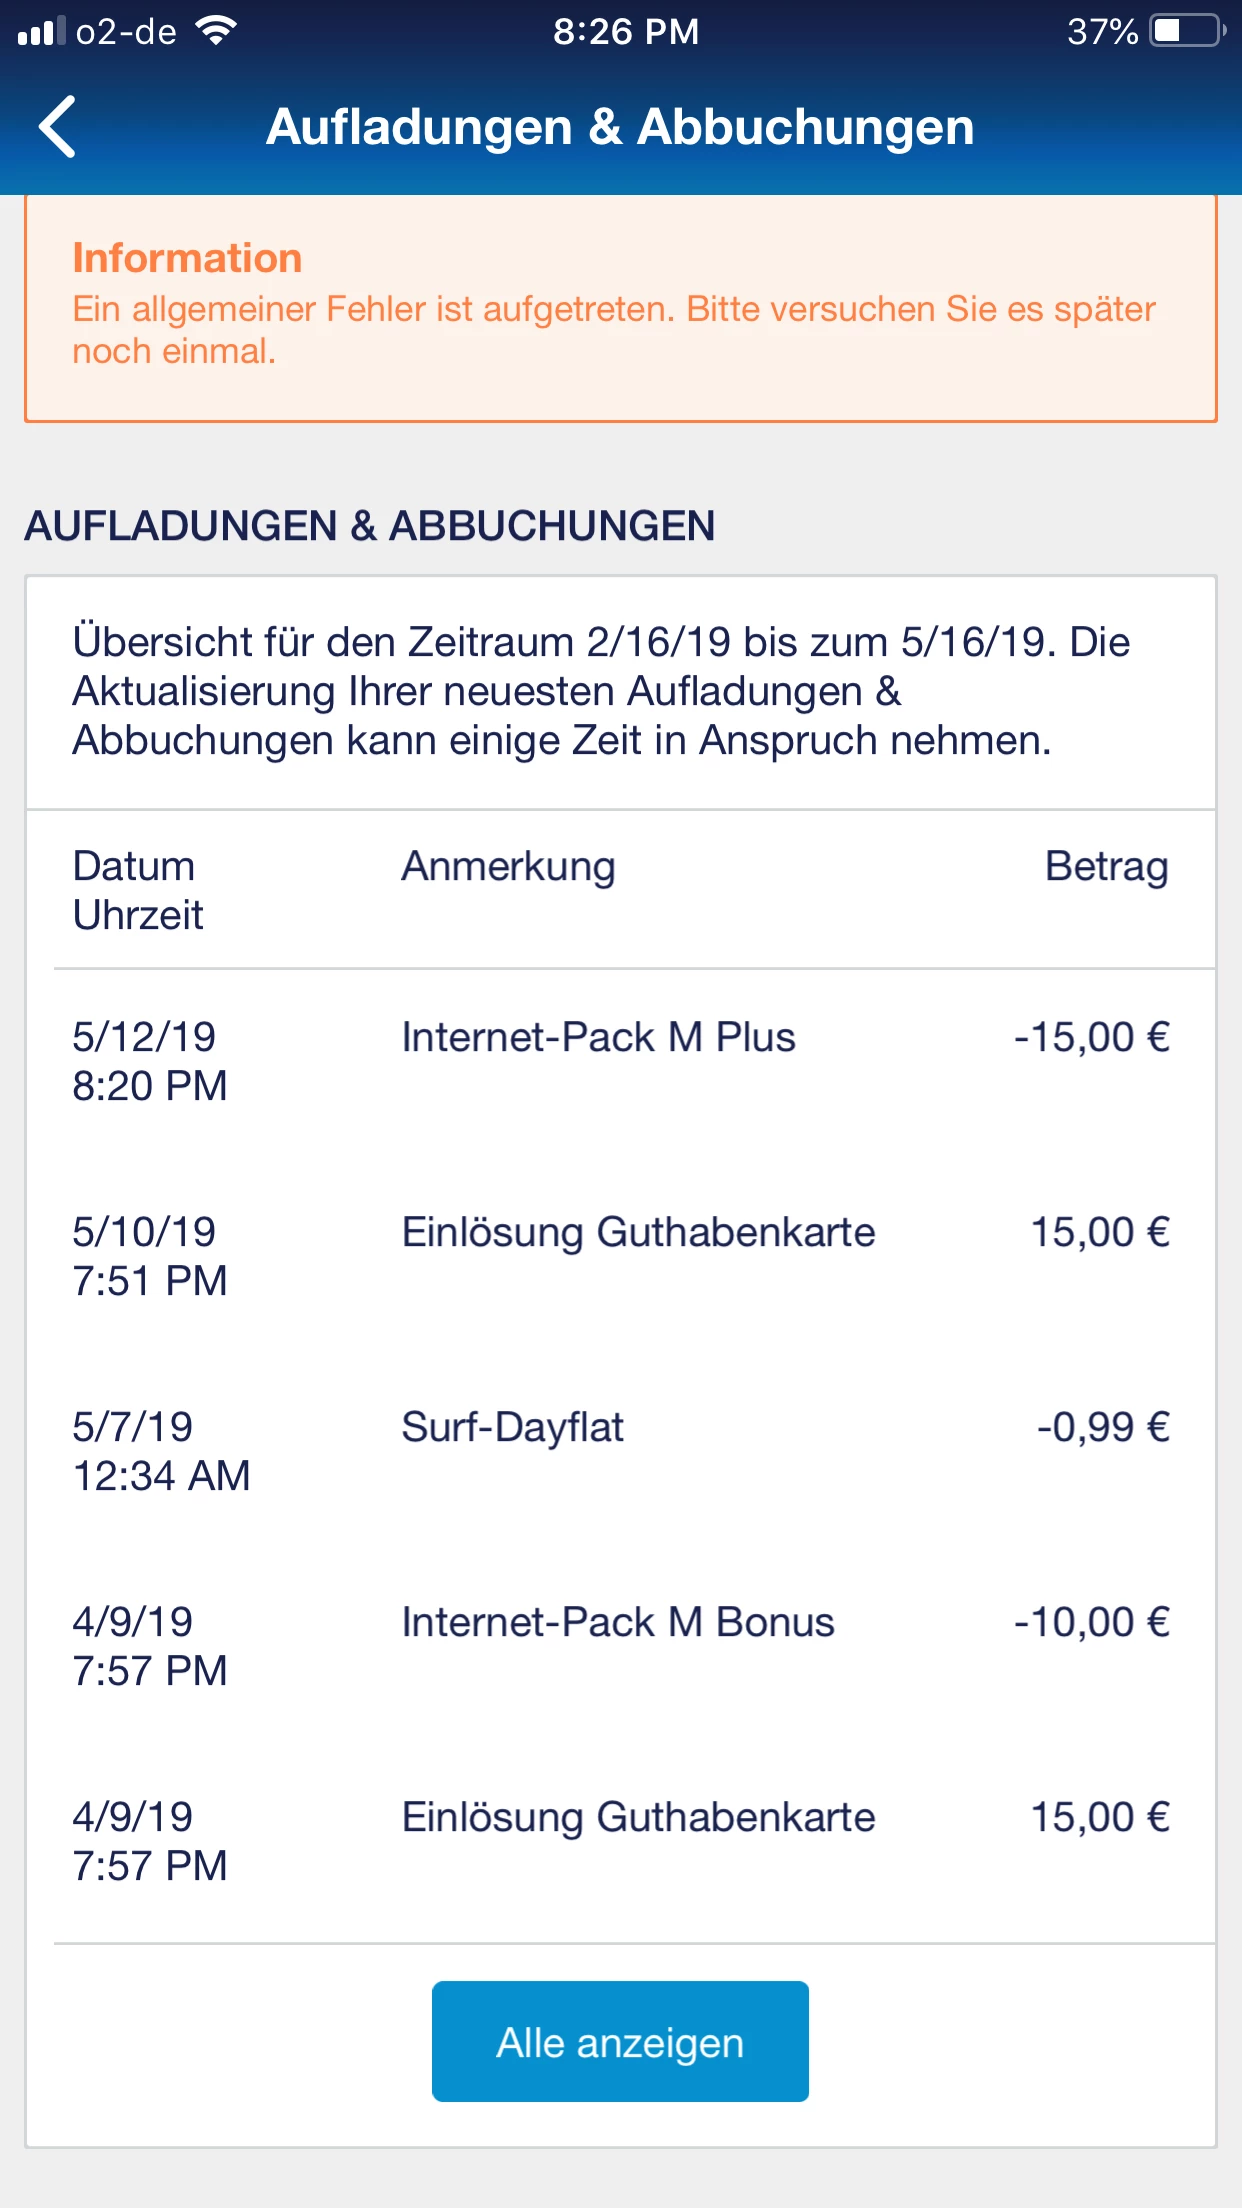
Task: Tap the Anmerkung column header
Action: (x=508, y=867)
